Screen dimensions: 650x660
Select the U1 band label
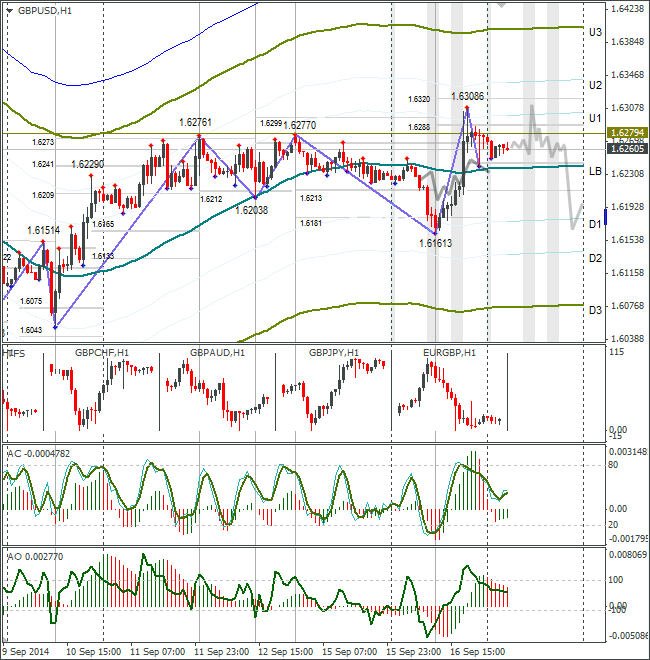(x=595, y=118)
